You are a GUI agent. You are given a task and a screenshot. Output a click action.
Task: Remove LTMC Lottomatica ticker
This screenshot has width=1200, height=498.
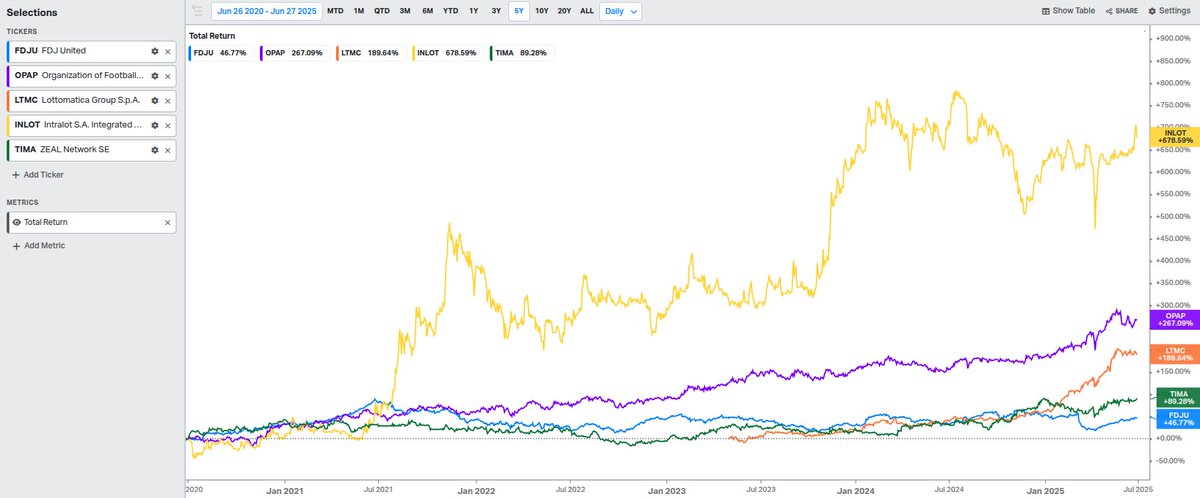167,100
